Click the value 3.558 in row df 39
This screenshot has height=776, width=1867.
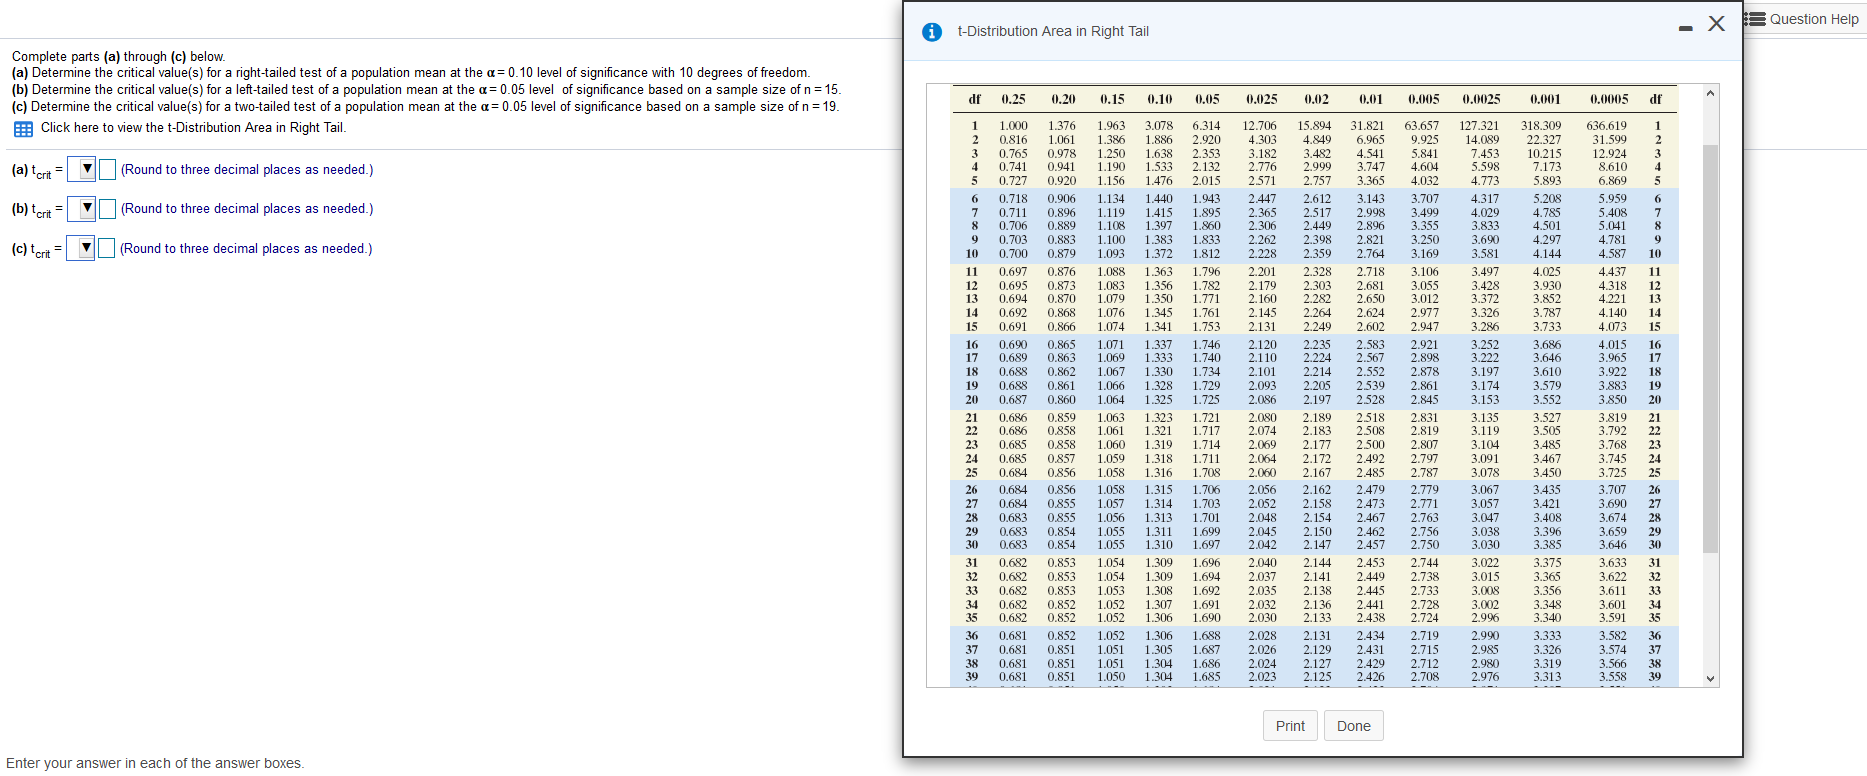click(1612, 677)
